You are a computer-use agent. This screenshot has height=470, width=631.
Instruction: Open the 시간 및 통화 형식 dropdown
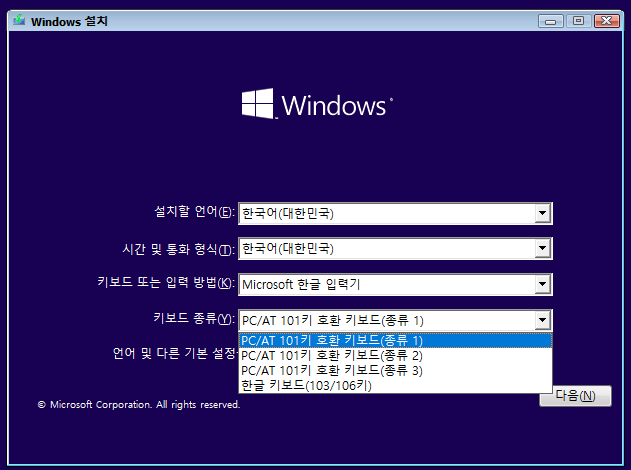click(x=395, y=249)
